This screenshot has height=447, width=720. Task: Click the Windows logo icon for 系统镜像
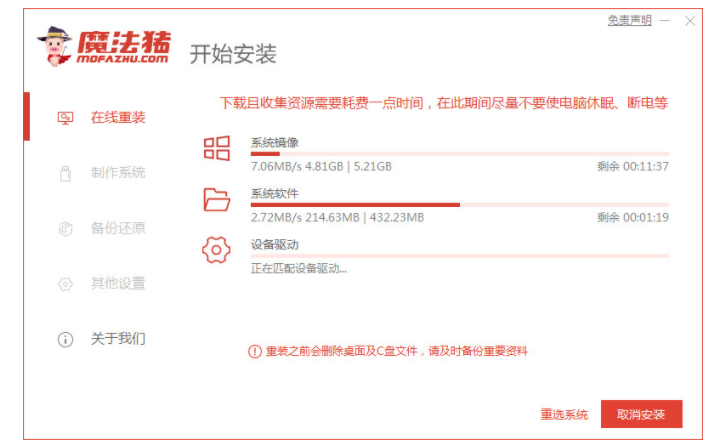pyautogui.click(x=216, y=149)
